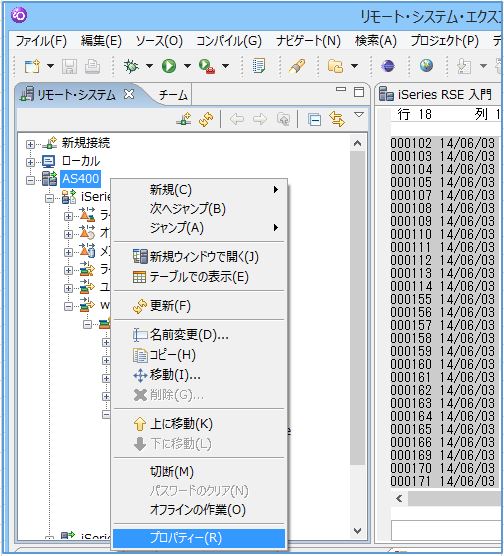
Task: Maximize the Remote Systems panel
Action: [359, 92]
